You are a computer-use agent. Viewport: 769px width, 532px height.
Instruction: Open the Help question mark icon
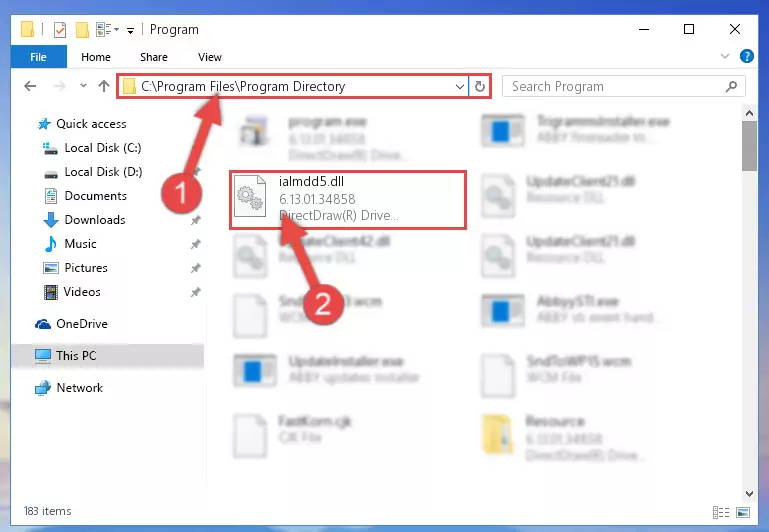746,56
